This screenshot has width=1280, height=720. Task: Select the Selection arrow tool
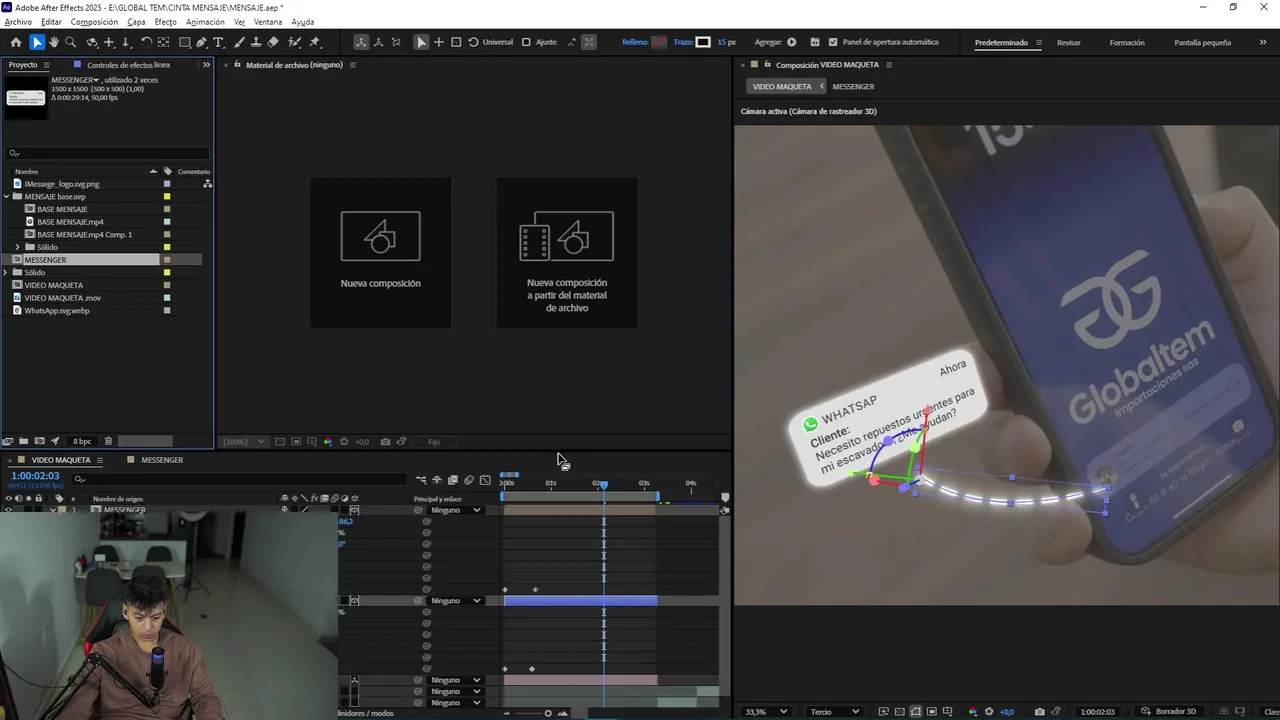point(37,42)
